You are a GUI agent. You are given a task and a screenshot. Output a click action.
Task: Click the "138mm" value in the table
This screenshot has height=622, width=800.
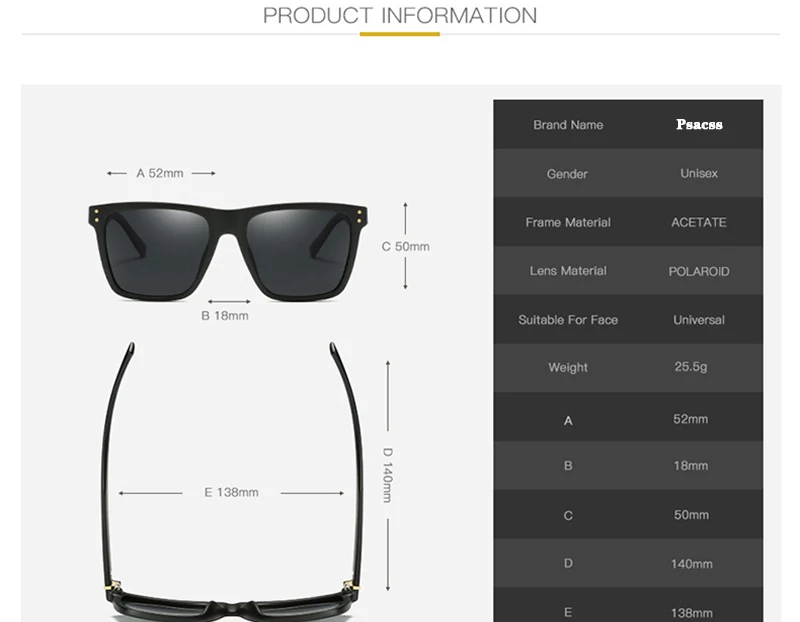(691, 613)
